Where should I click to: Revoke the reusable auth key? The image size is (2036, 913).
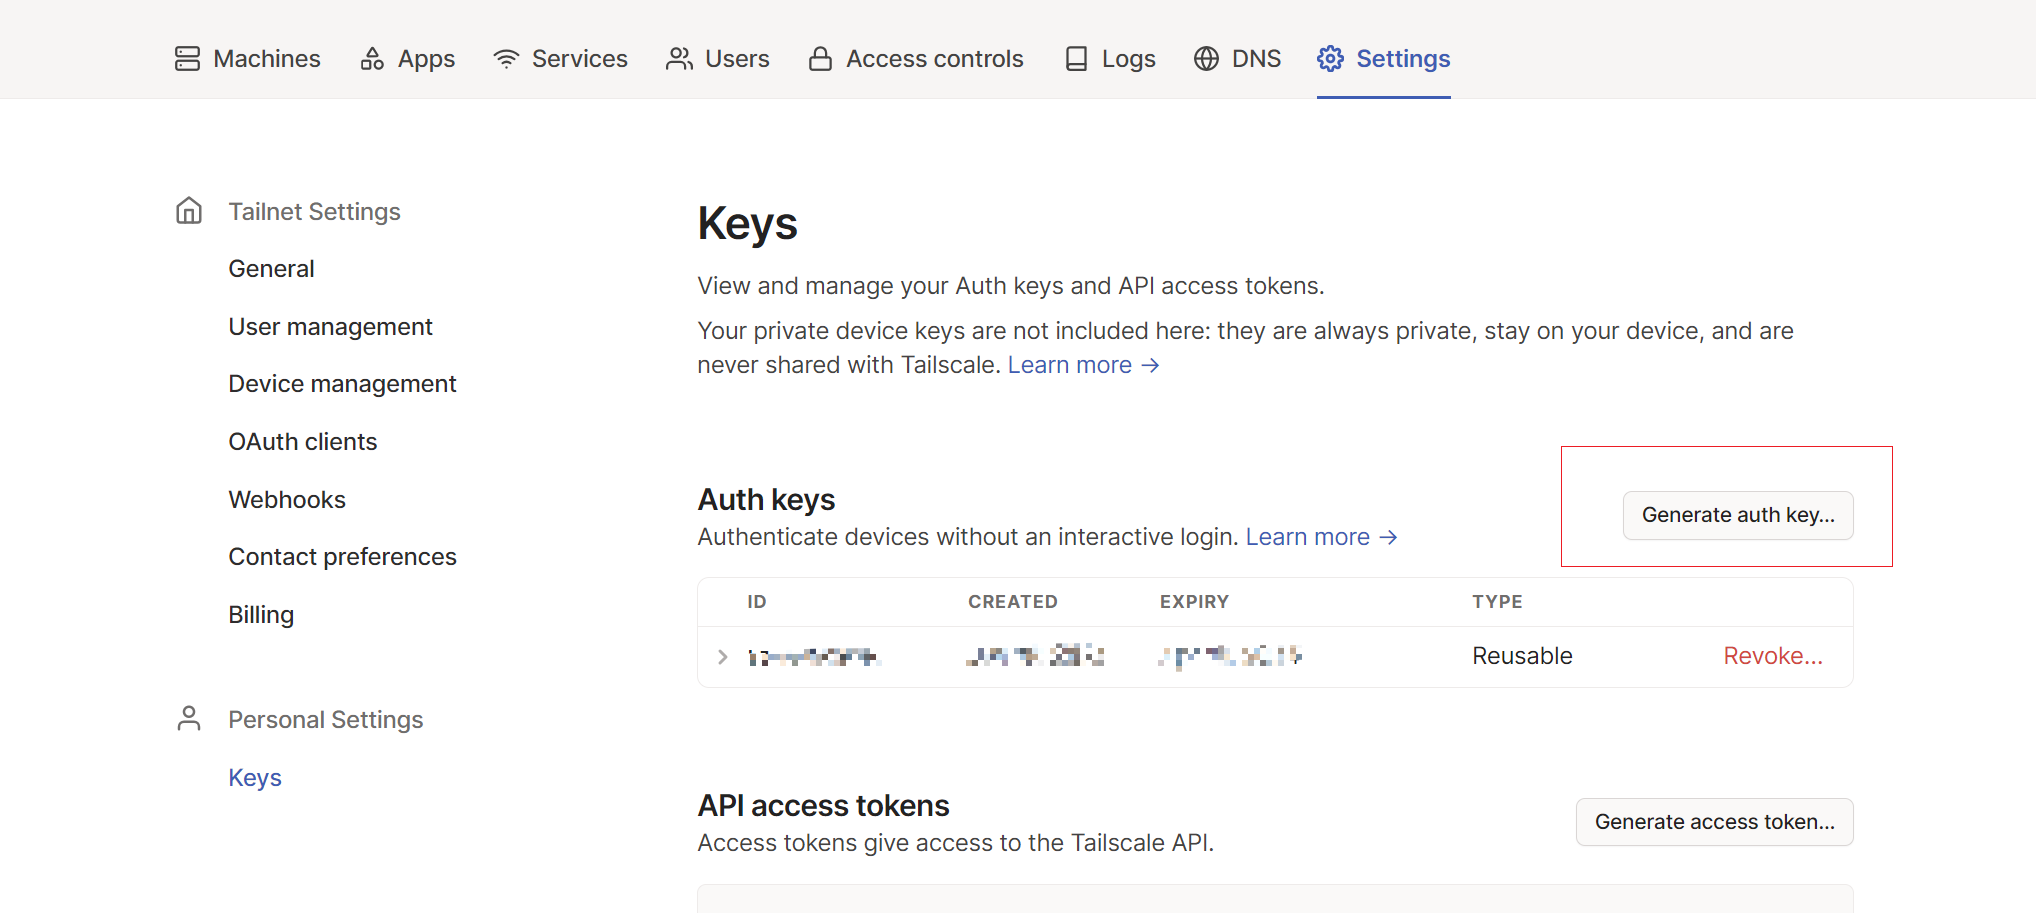(1772, 656)
